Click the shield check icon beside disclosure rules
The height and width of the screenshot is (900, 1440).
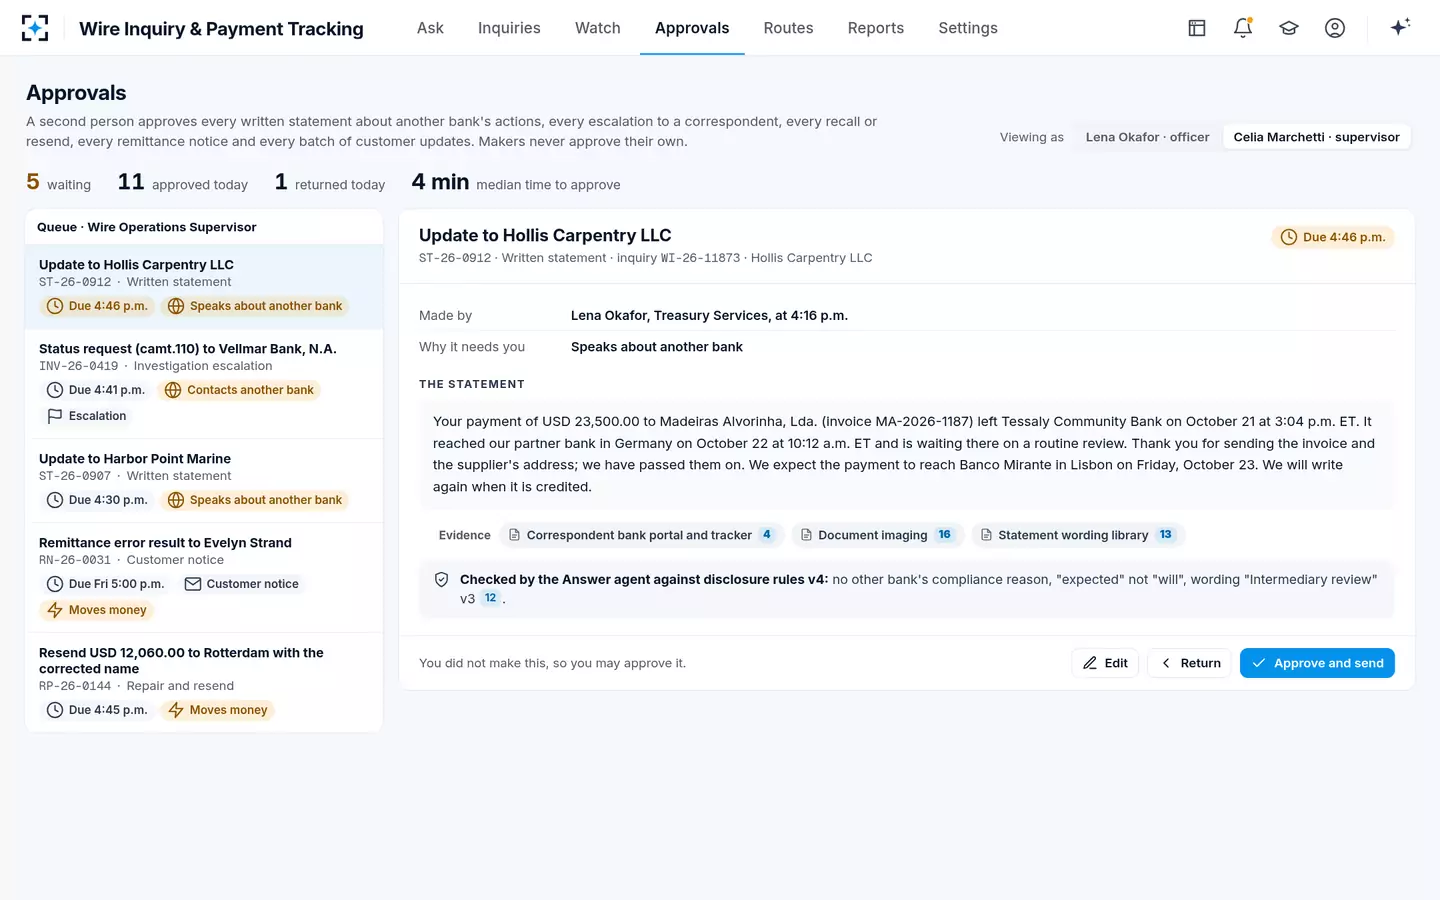[x=441, y=579]
